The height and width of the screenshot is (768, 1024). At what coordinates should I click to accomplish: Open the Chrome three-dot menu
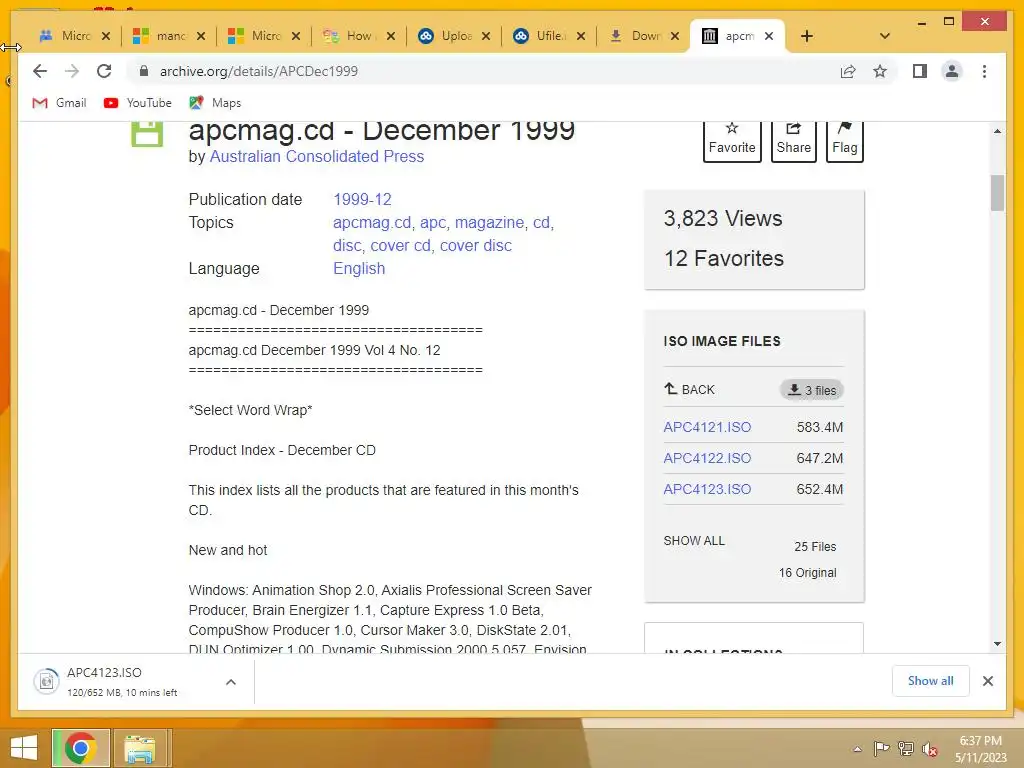[984, 71]
